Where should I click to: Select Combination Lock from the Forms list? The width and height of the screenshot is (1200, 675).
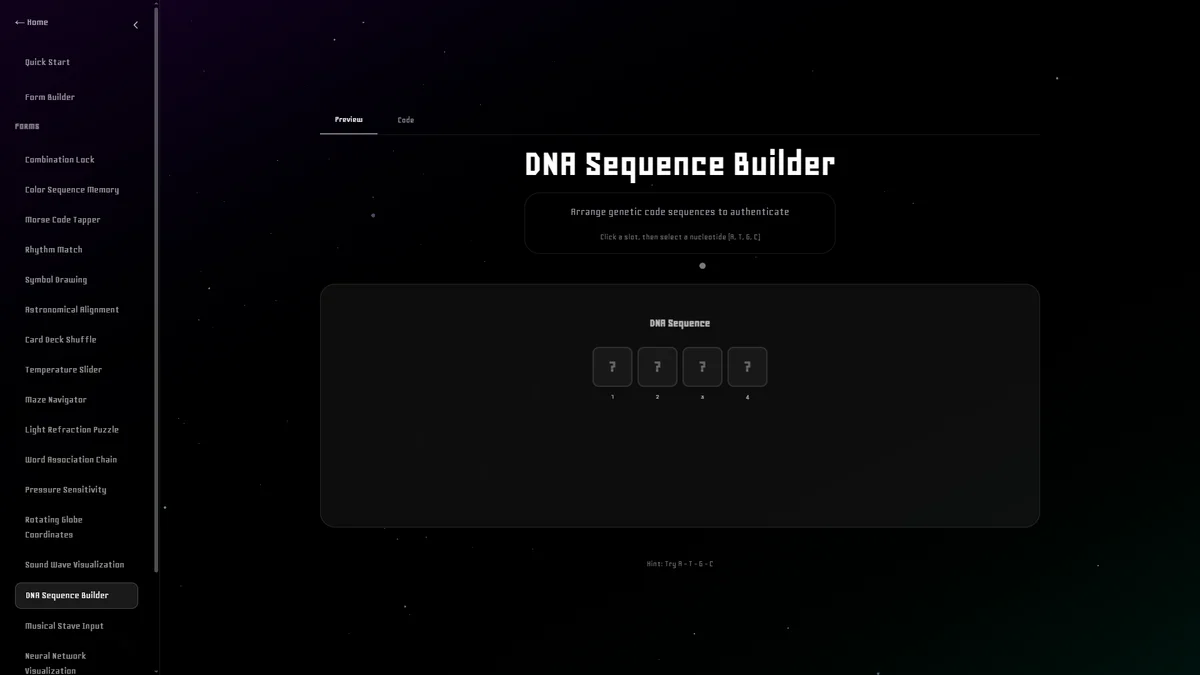point(58,159)
